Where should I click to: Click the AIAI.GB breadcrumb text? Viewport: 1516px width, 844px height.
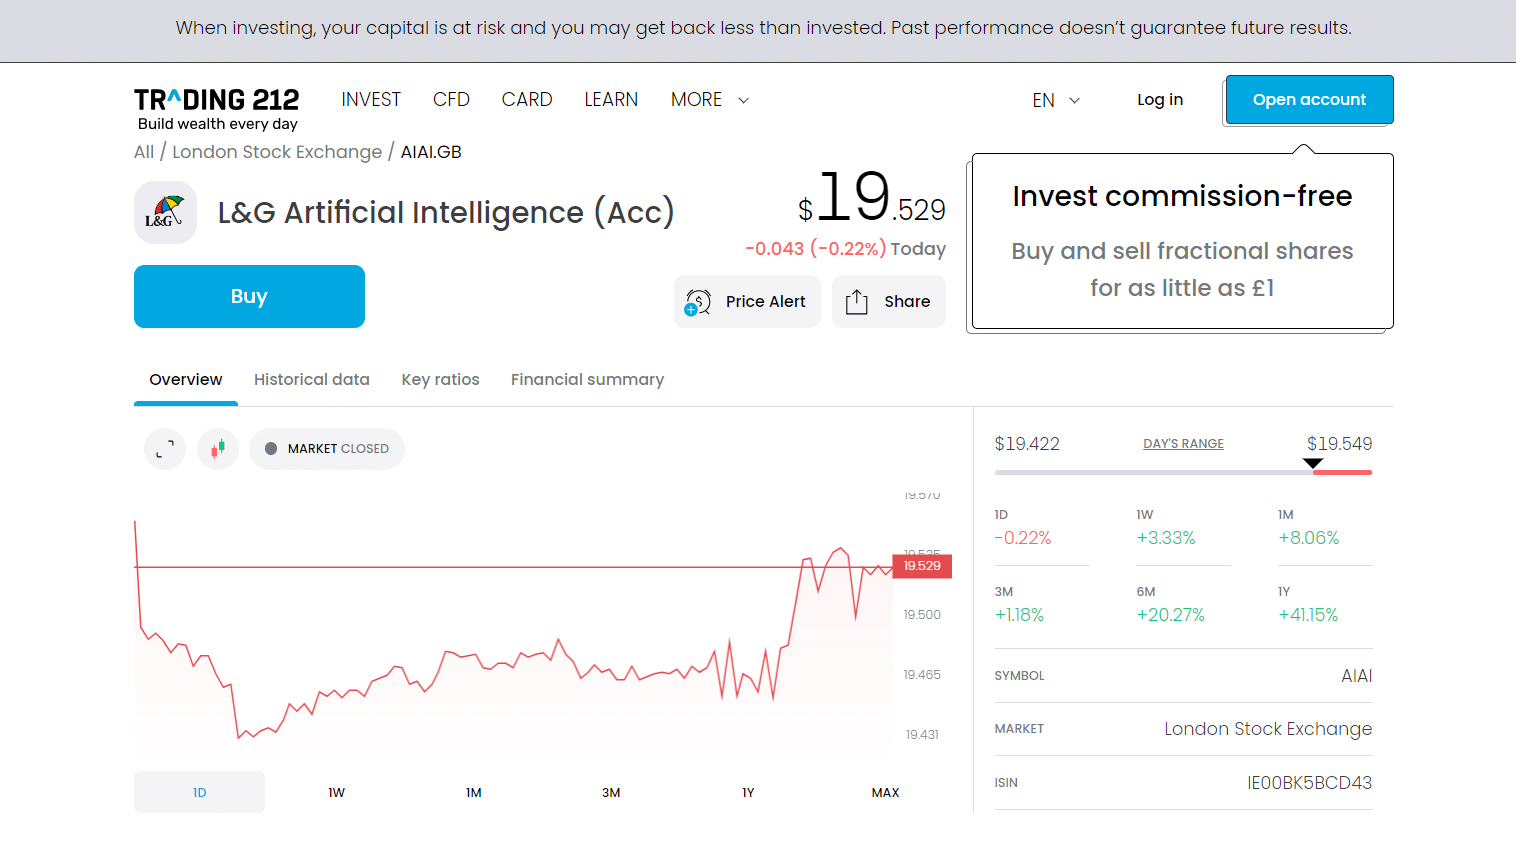tap(431, 152)
